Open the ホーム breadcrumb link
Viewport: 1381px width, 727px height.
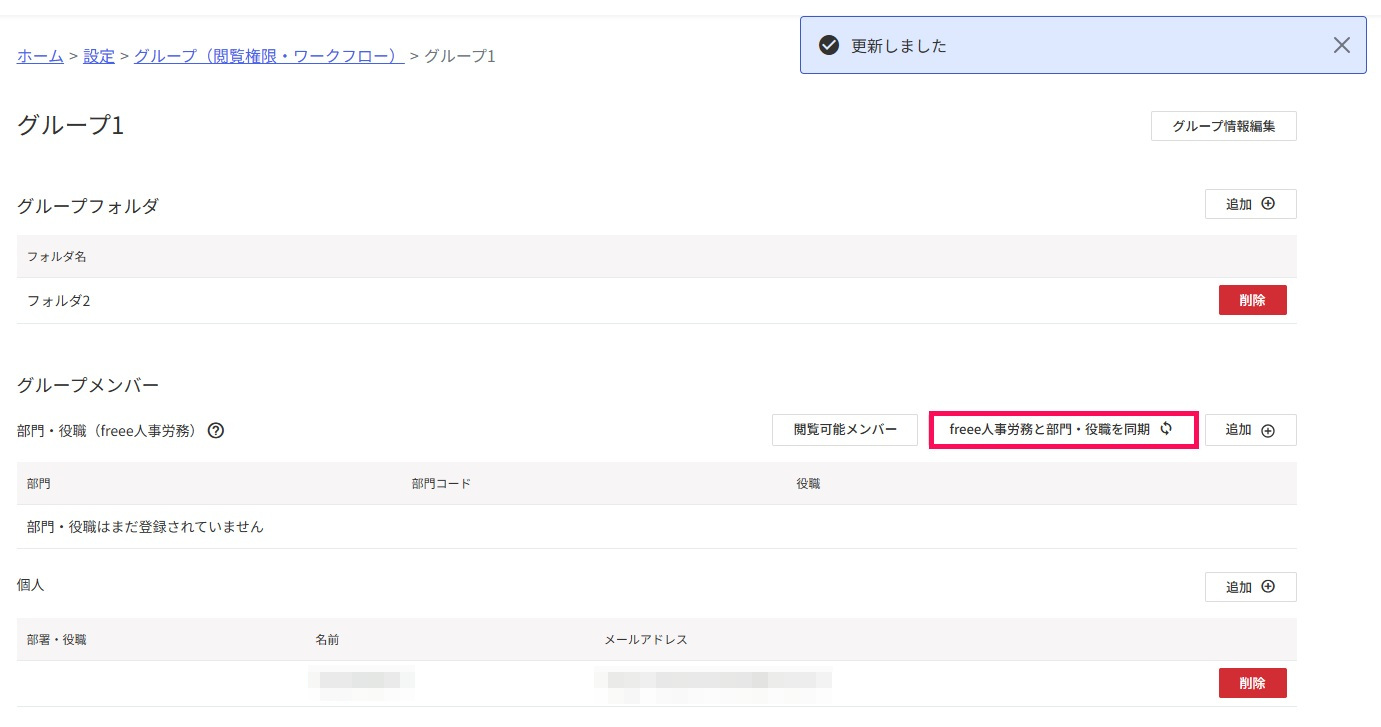tap(41, 56)
